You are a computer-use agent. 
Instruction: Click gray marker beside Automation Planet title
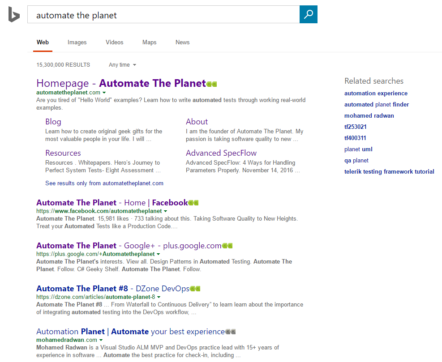point(231,332)
